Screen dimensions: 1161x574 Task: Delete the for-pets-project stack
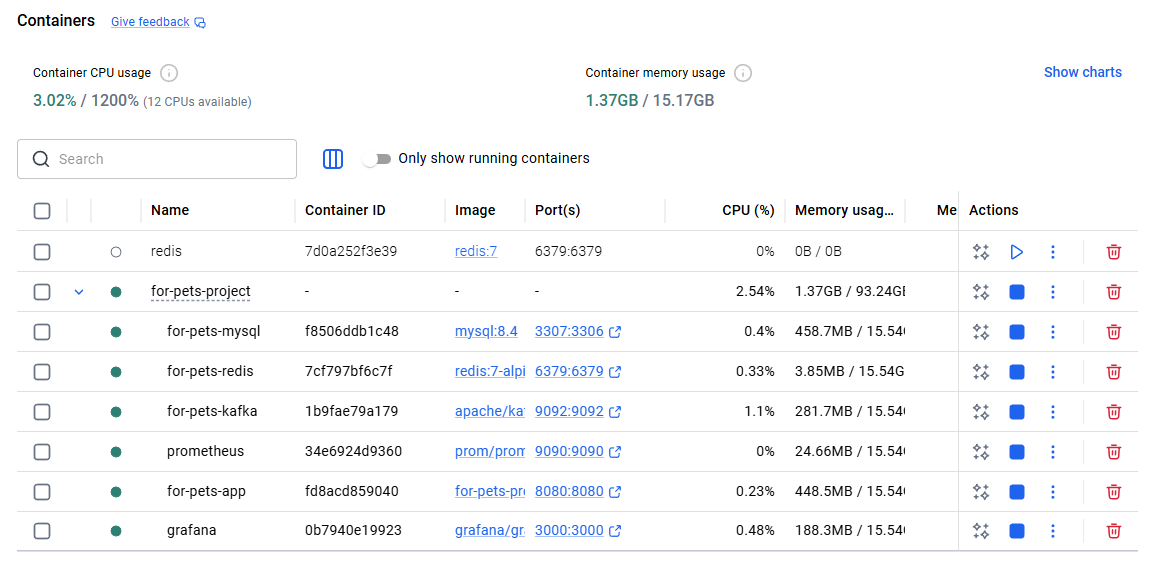[1113, 292]
